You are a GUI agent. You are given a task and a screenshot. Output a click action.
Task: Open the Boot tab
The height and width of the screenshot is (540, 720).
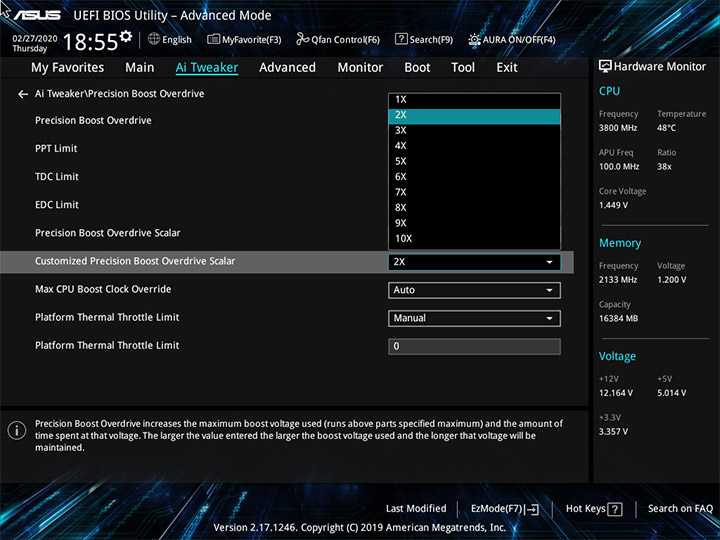click(417, 68)
